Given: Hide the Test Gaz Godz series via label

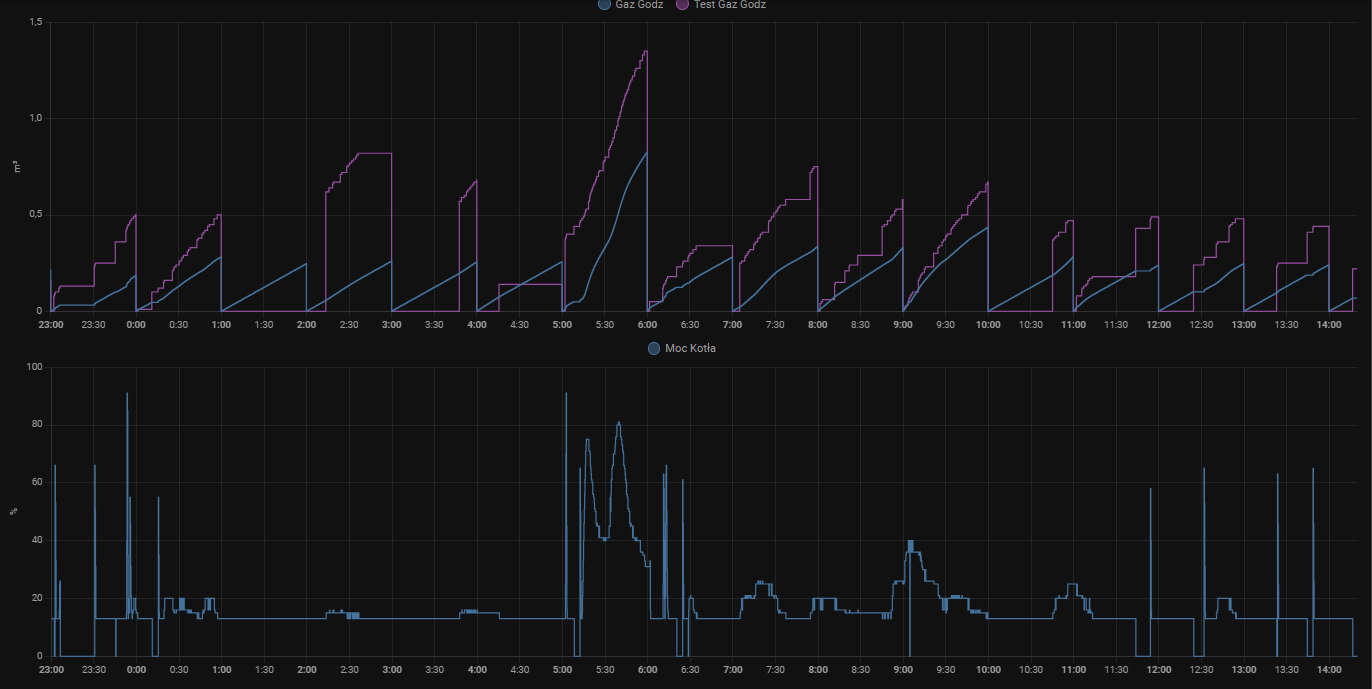Looking at the screenshot, I should (729, 5).
